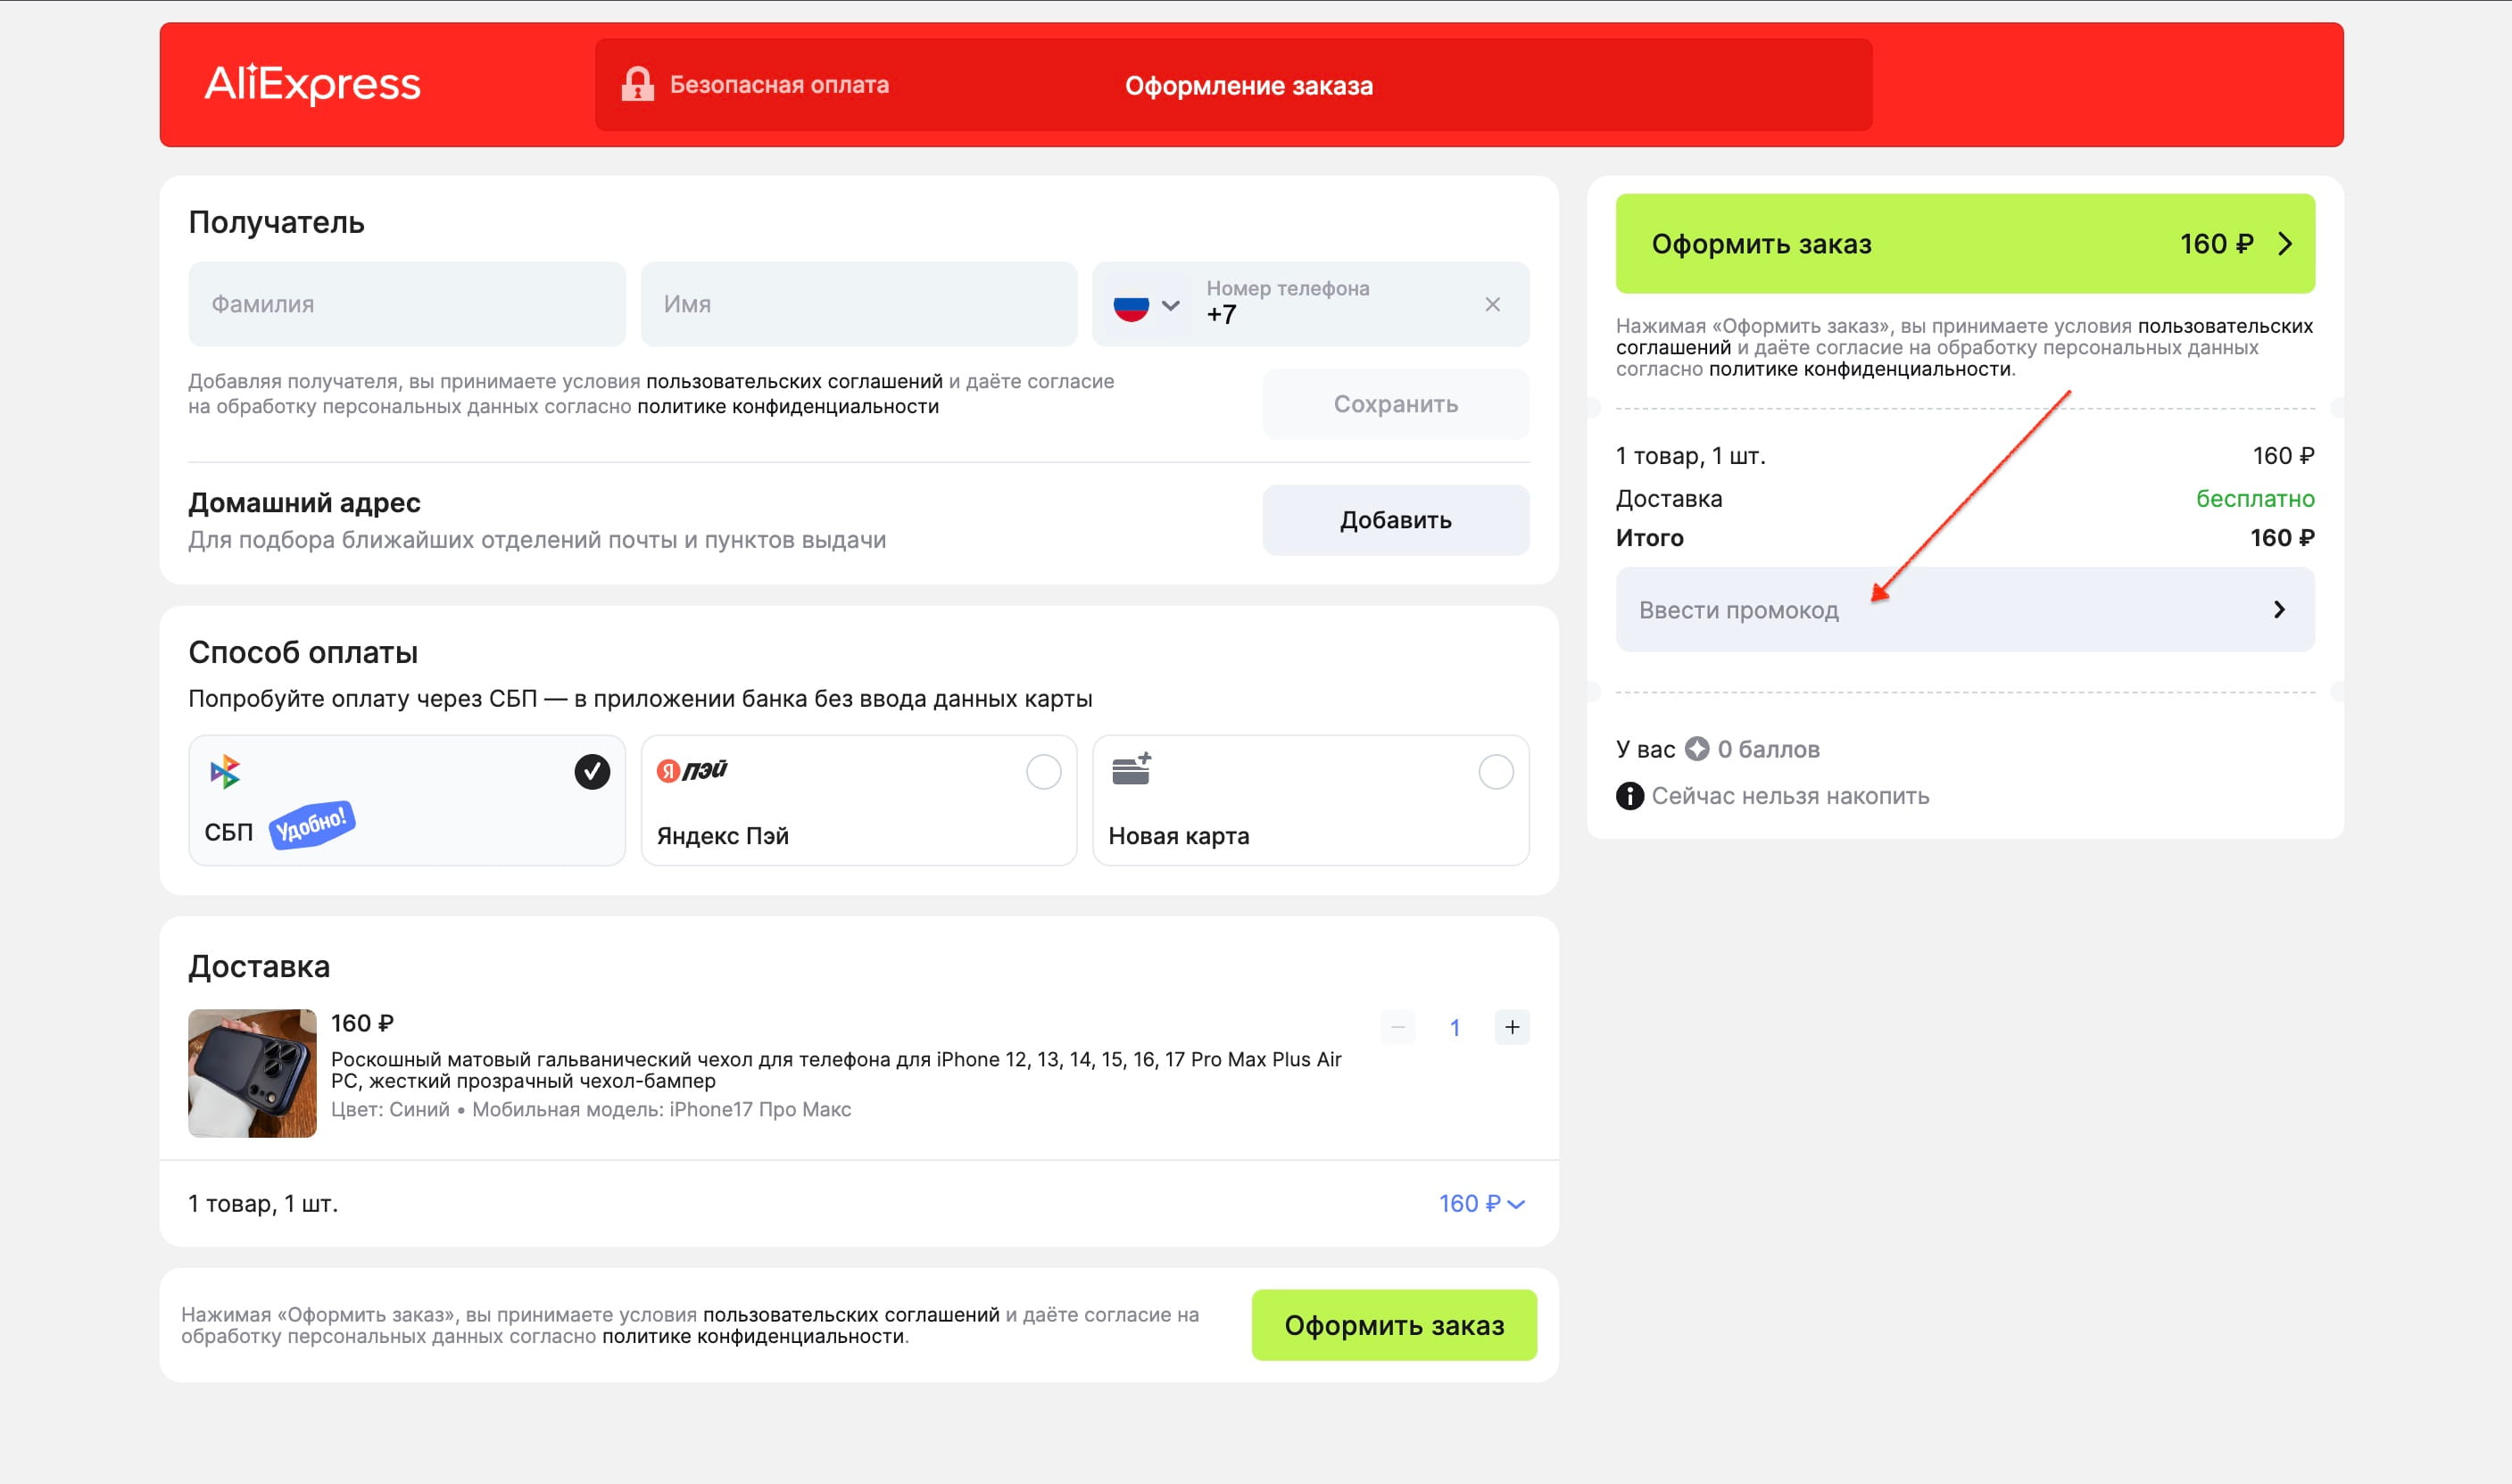Viewport: 2512px width, 1484px height.
Task: Increase item quantity with plus button
Action: pos(1511,1027)
